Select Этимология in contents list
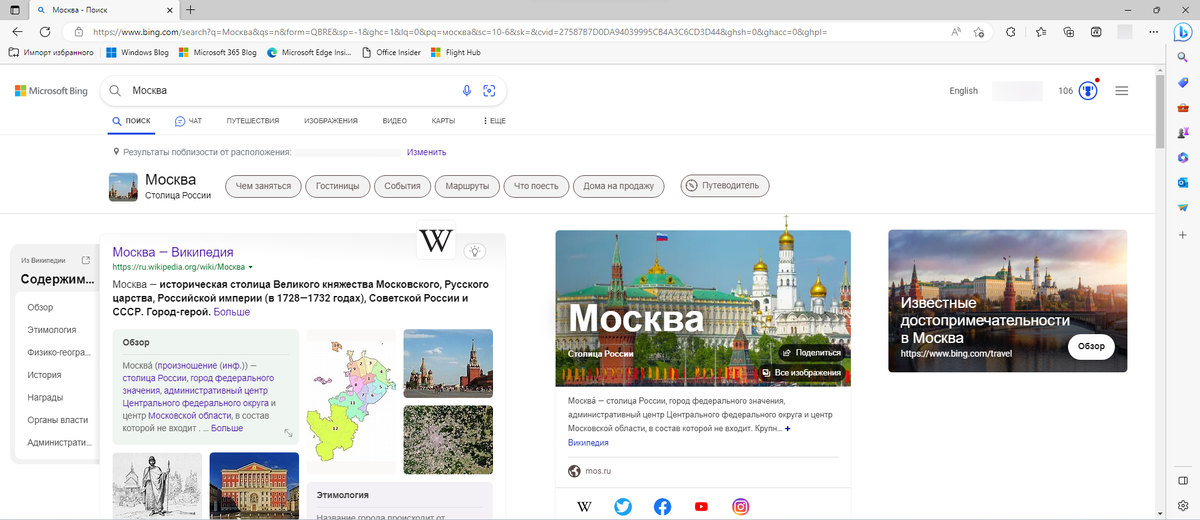Screen dimensions: 1200x520 [x=52, y=329]
